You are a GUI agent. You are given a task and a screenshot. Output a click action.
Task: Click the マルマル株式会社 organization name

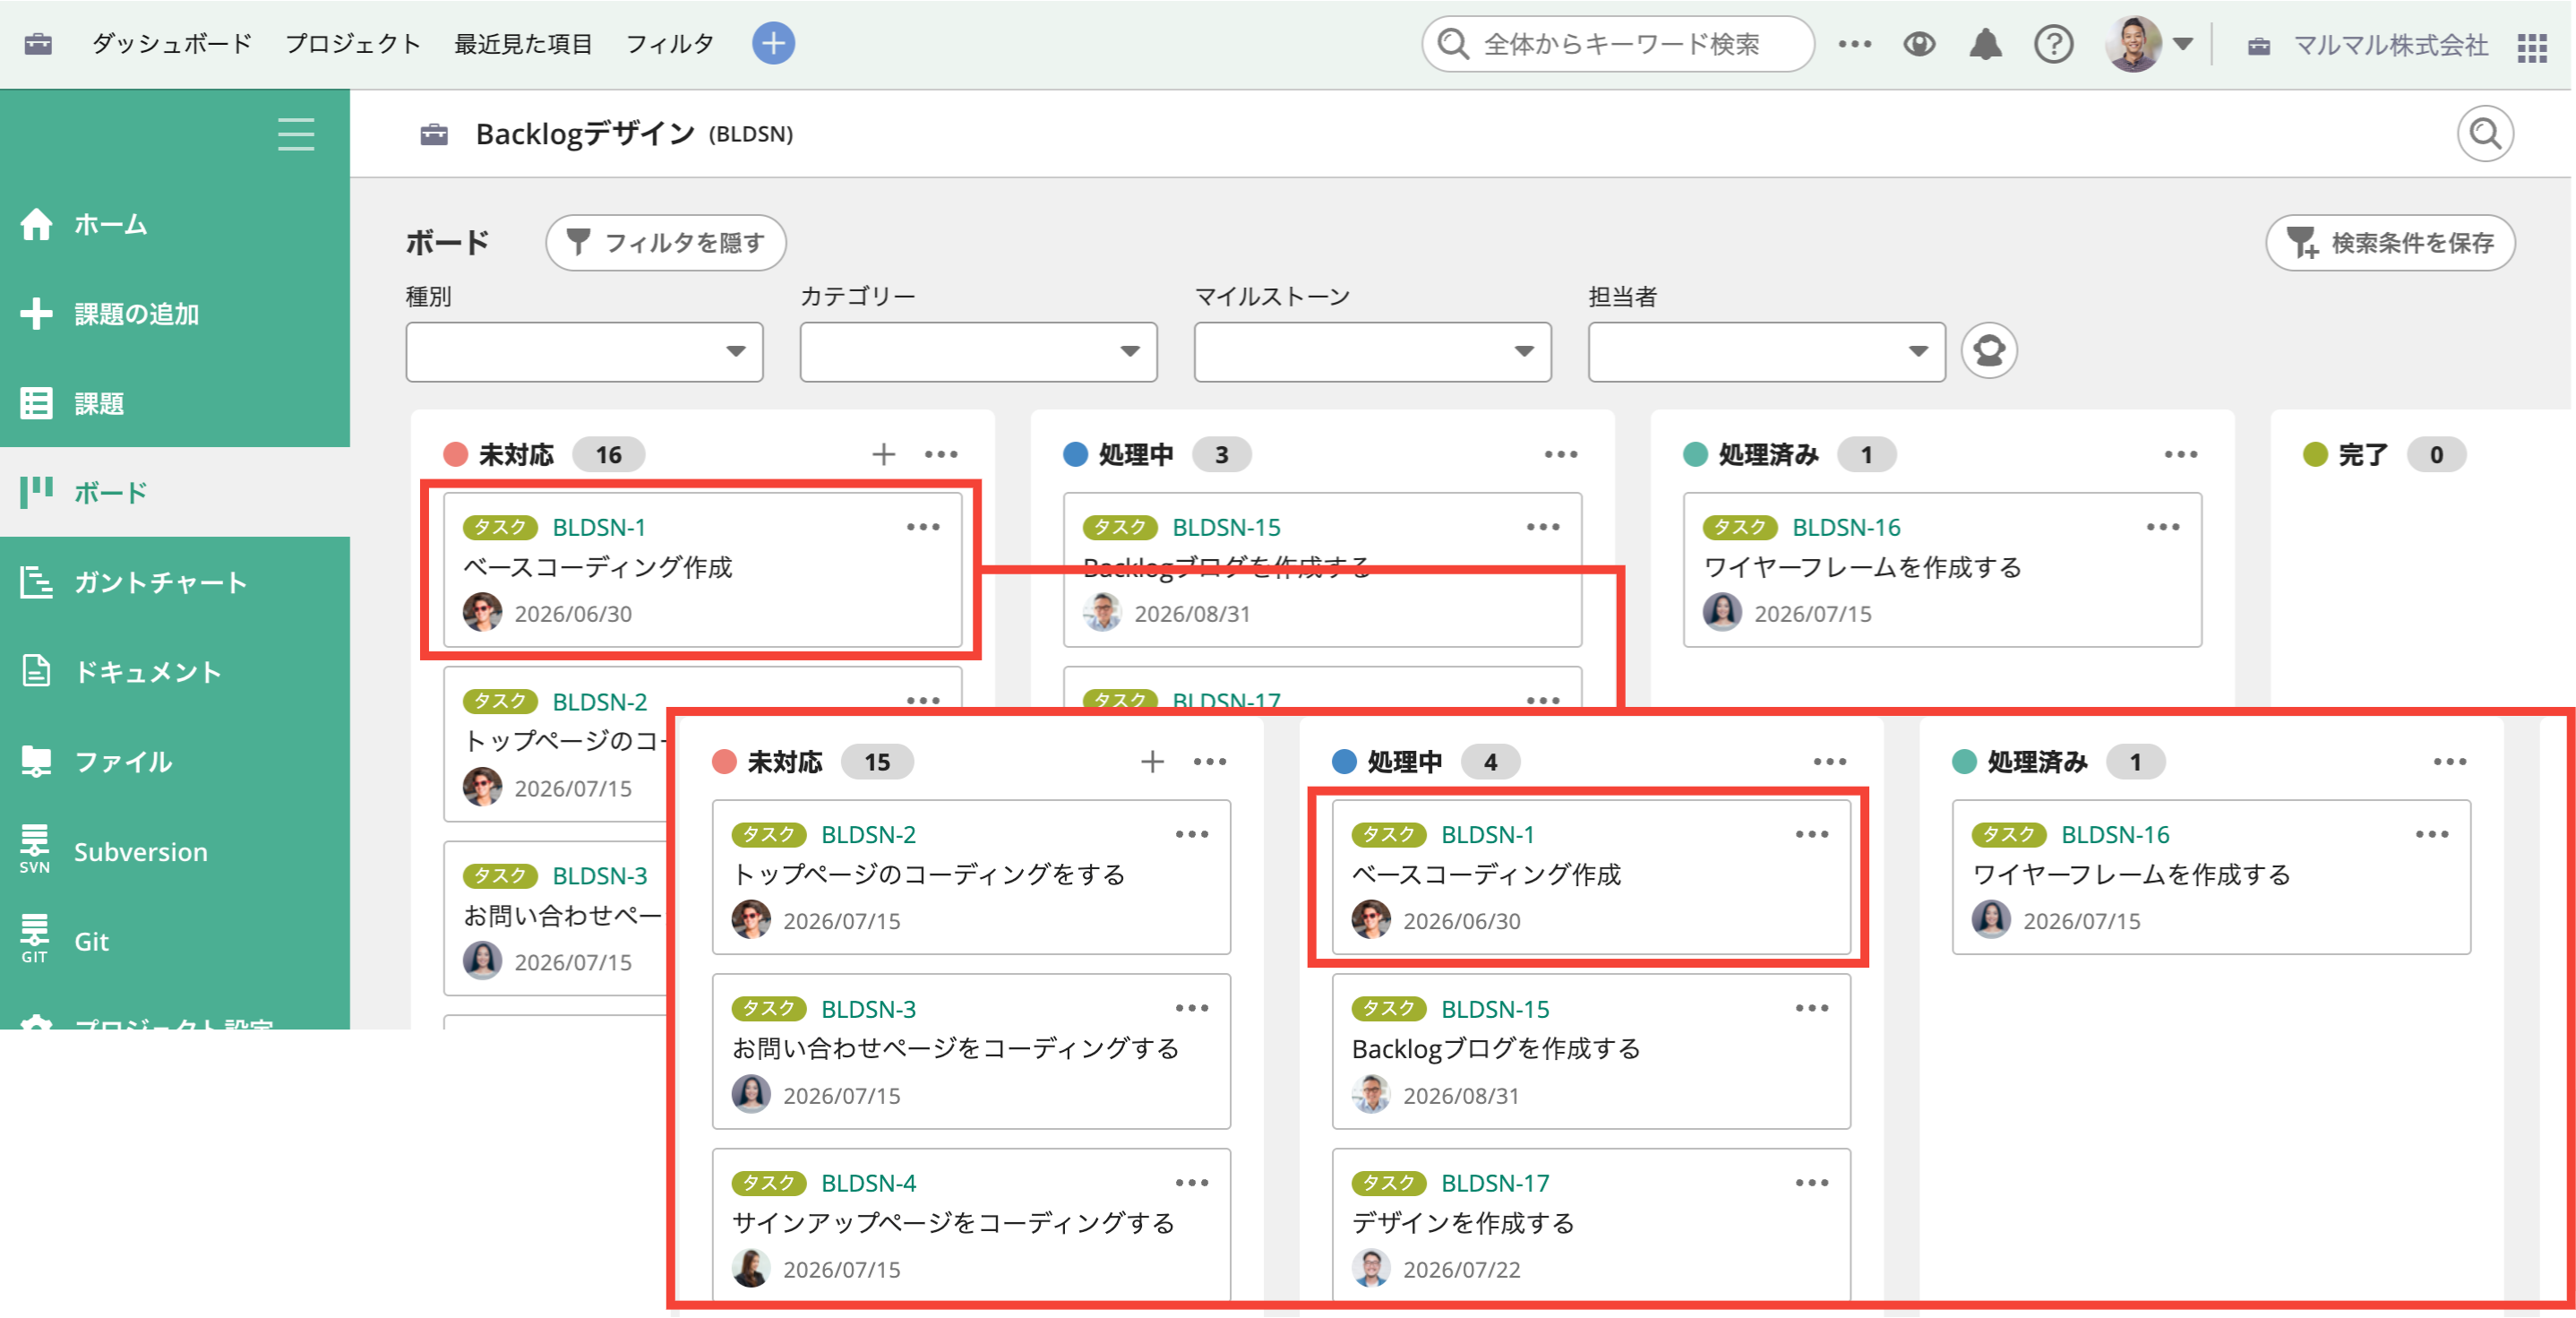[x=2390, y=45]
